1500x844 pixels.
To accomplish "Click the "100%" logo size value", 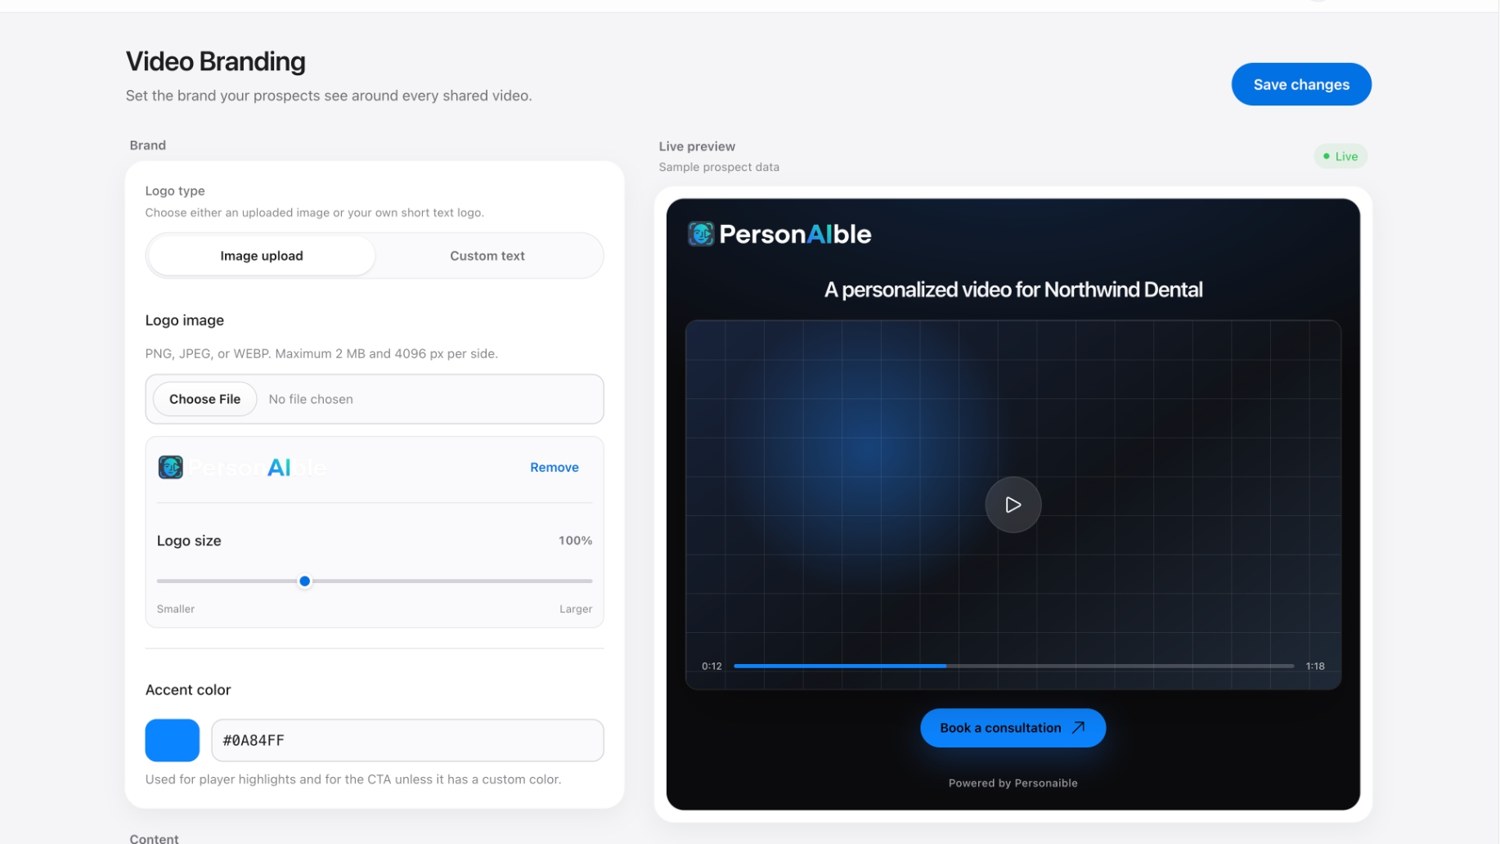I will (x=575, y=541).
